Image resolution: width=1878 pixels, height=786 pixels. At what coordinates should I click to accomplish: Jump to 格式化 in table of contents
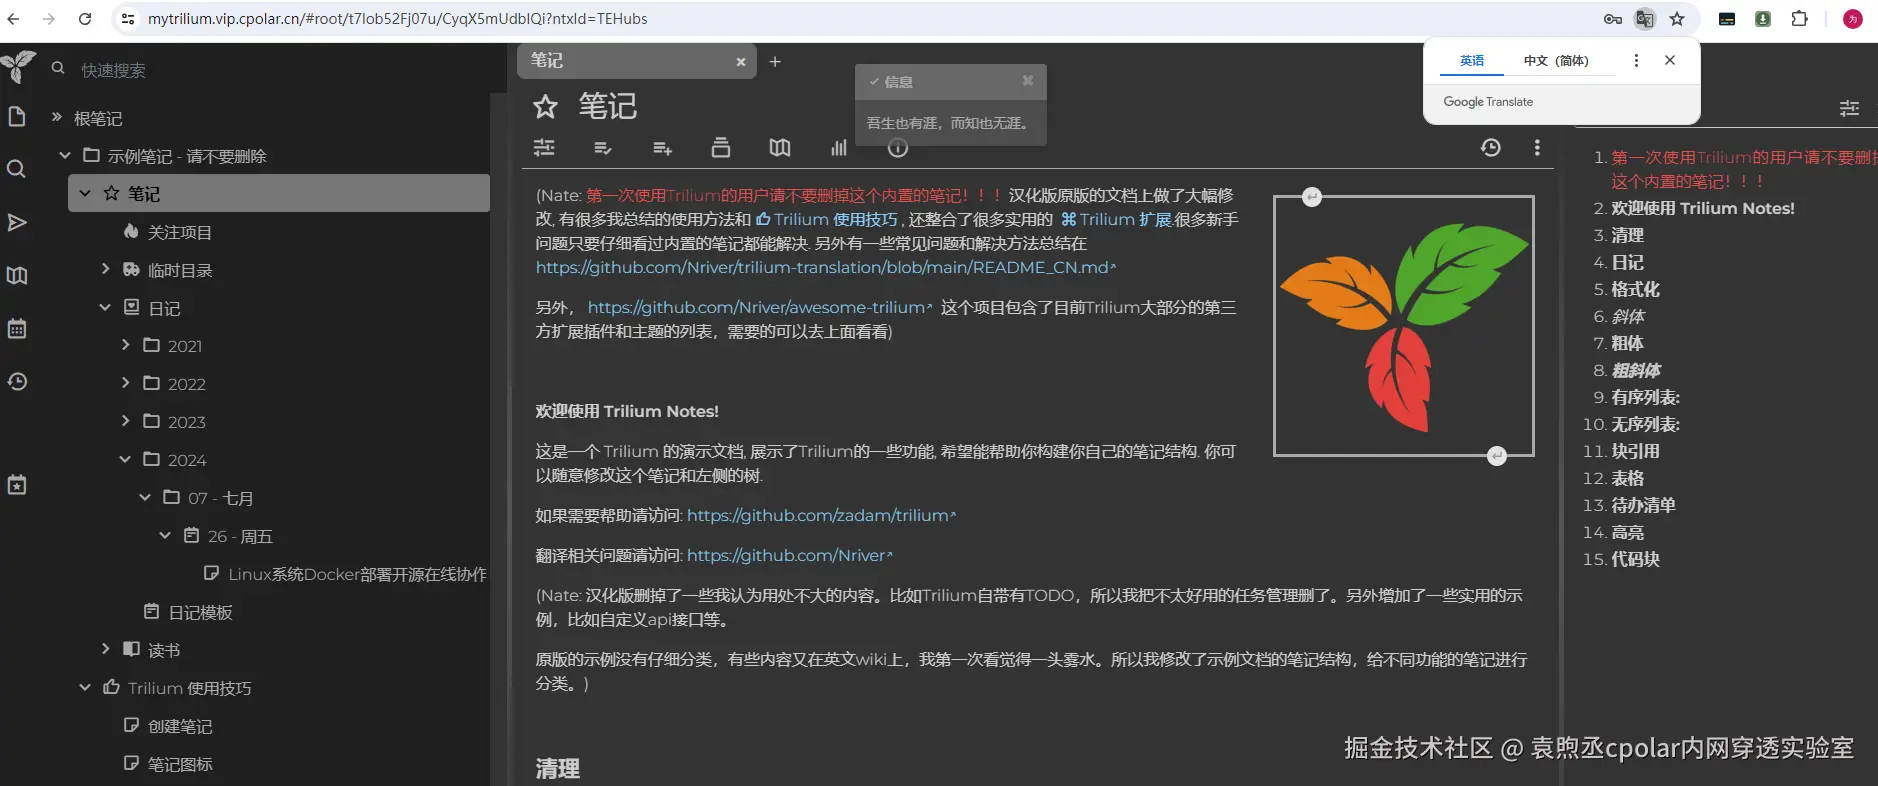1635,289
